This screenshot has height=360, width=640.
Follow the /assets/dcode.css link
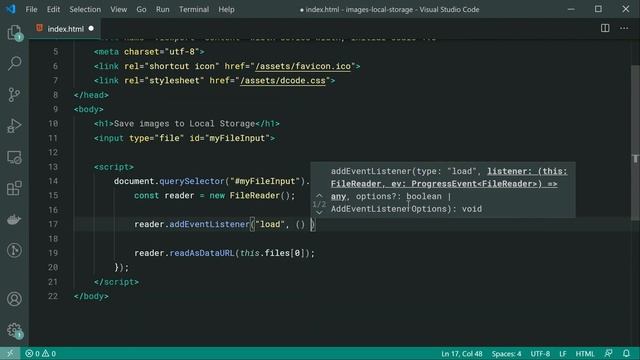(283, 80)
